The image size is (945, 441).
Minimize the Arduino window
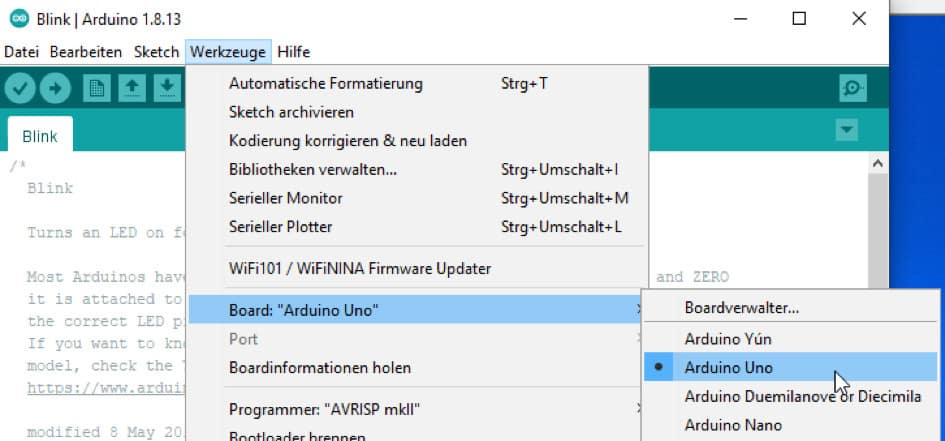click(741, 19)
